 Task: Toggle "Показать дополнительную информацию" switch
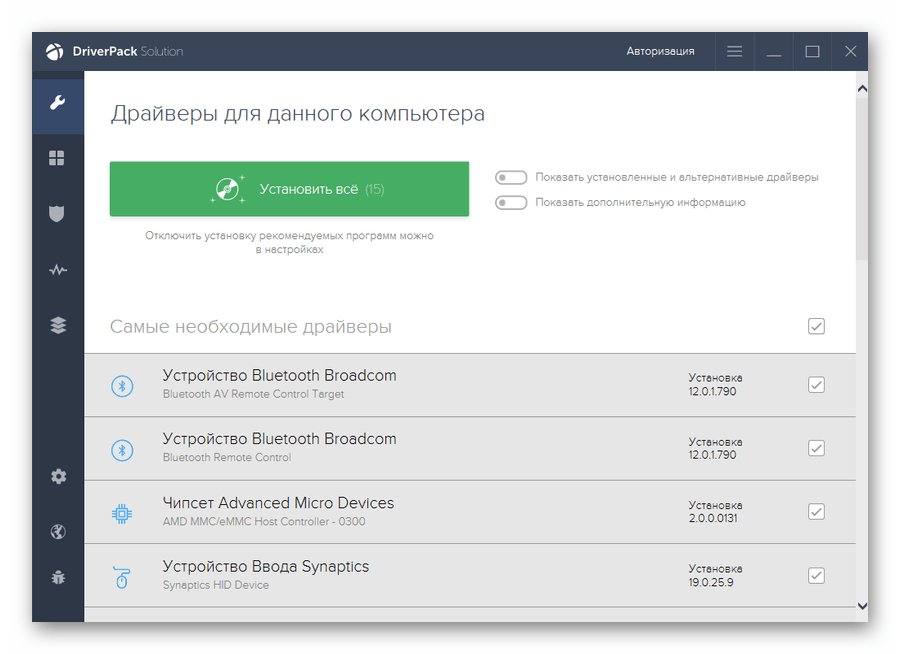511,202
